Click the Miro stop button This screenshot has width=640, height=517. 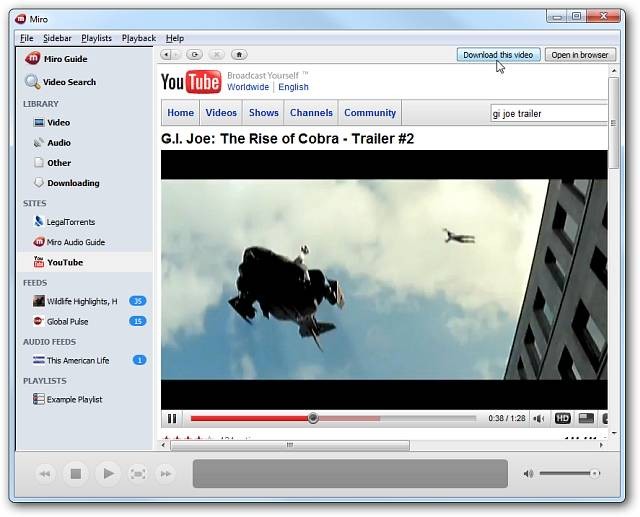pyautogui.click(x=76, y=474)
